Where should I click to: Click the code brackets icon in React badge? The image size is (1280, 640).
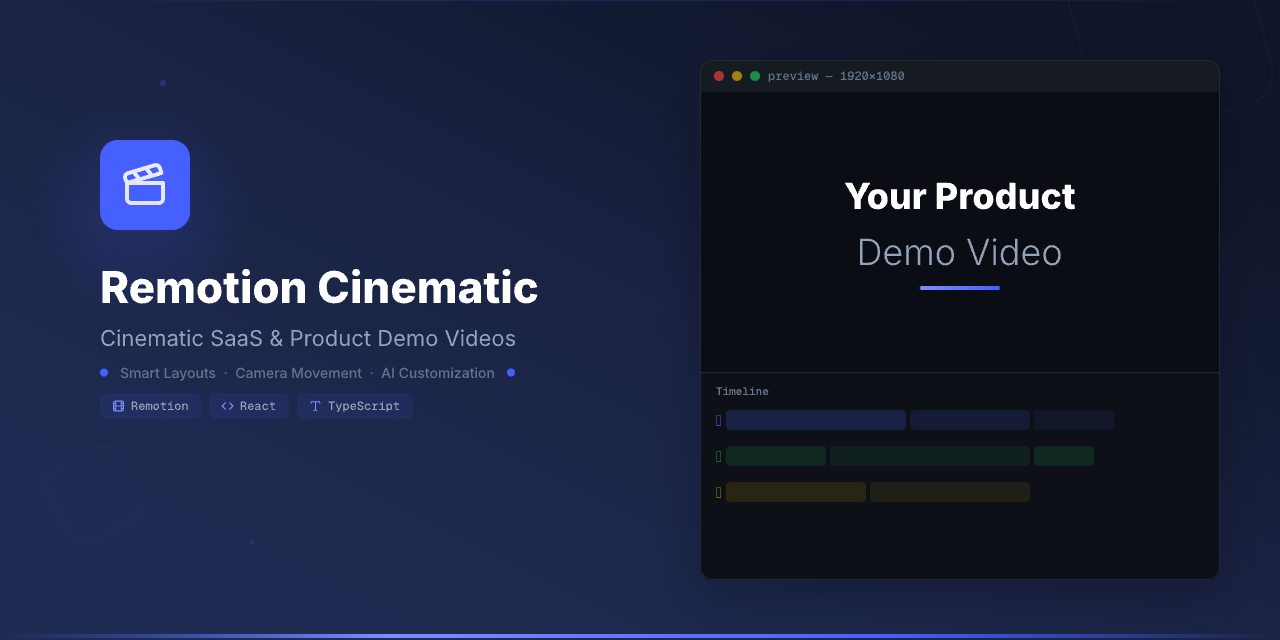coord(227,406)
